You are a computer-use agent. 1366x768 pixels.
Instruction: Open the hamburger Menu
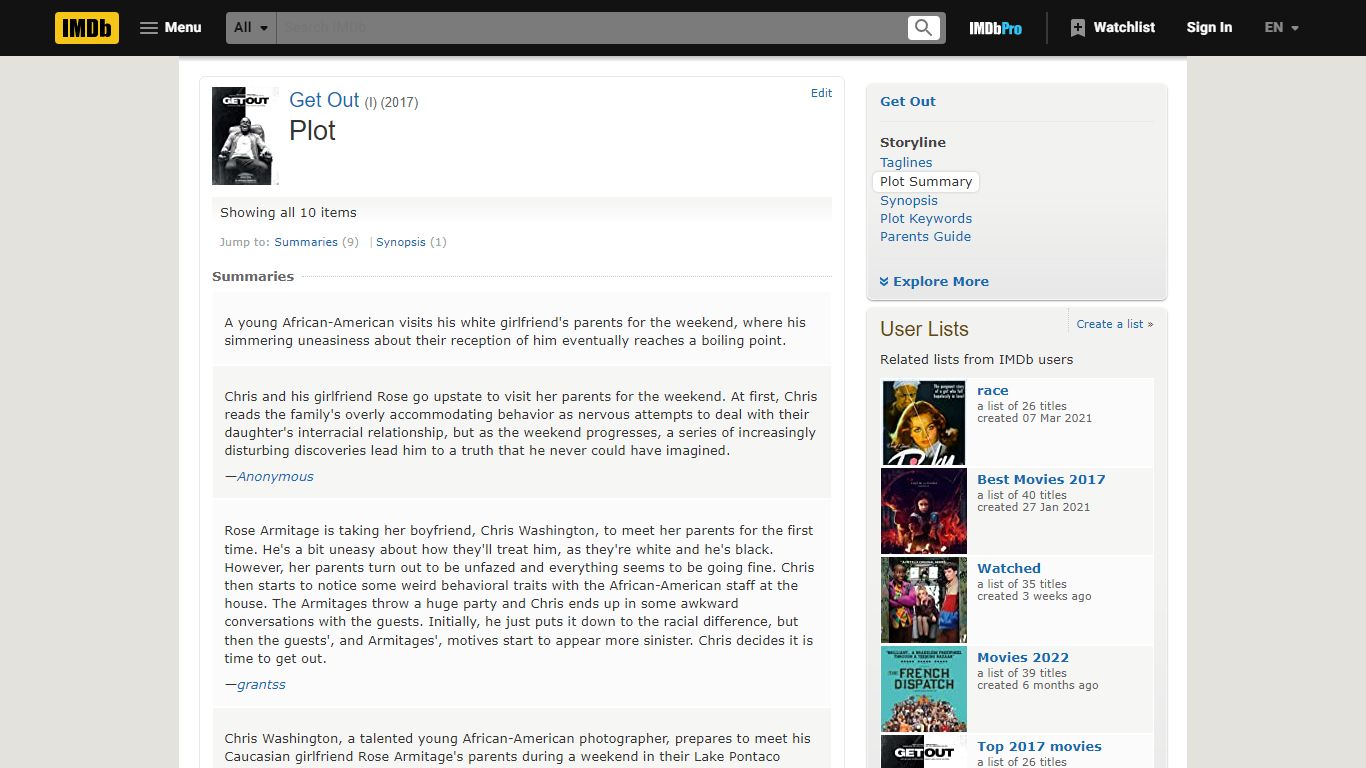170,28
